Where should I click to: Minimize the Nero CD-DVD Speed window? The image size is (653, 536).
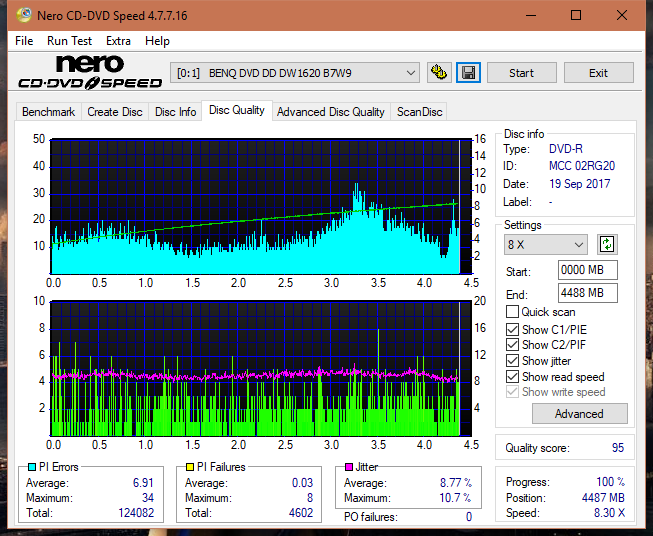point(531,15)
